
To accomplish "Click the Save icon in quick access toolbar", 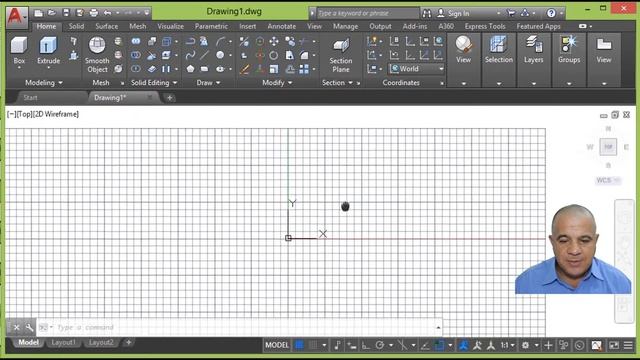I will pos(66,13).
